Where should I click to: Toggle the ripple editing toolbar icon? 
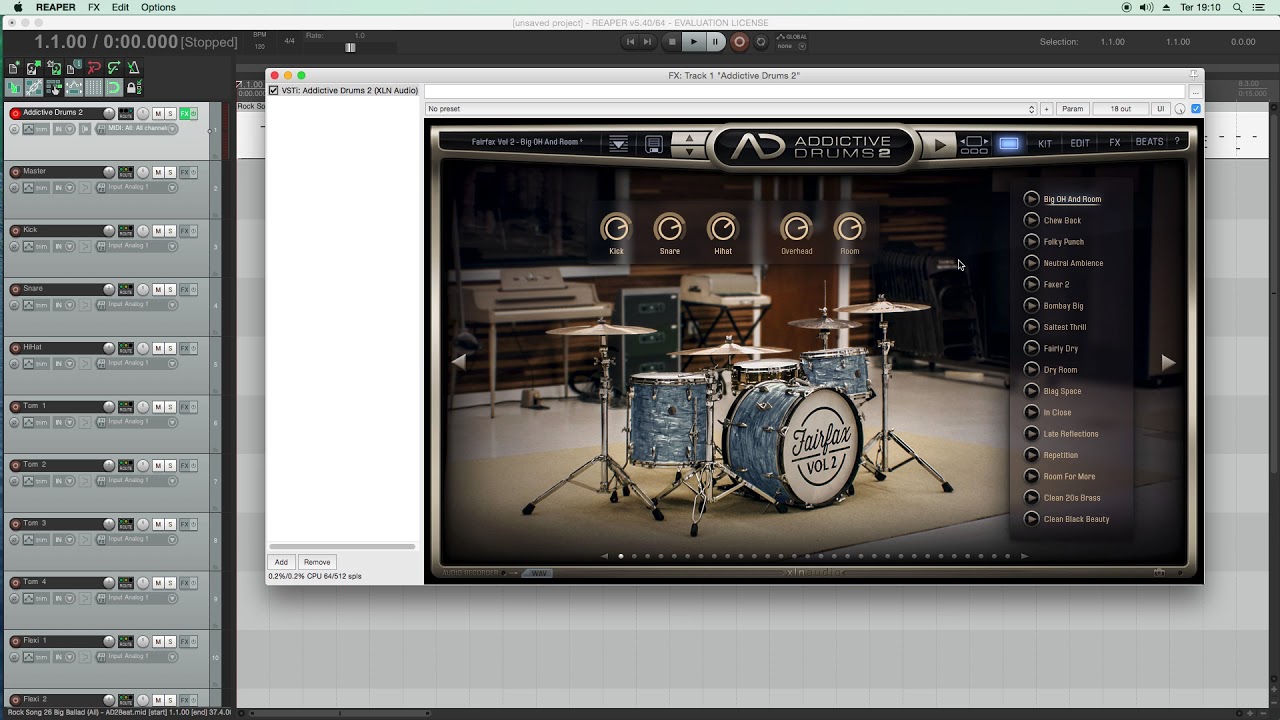(x=54, y=88)
